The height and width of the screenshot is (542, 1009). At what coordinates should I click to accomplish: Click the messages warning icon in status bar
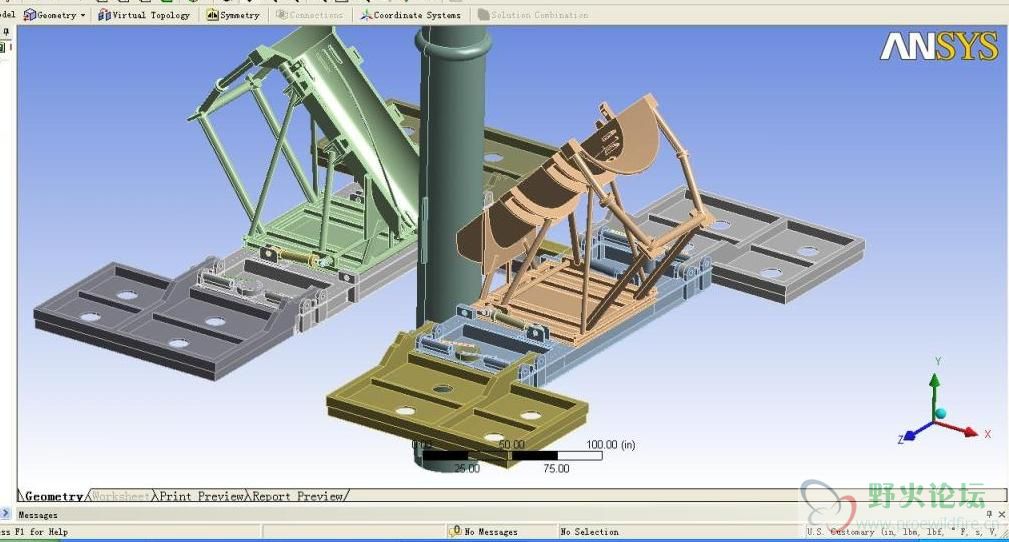point(456,531)
